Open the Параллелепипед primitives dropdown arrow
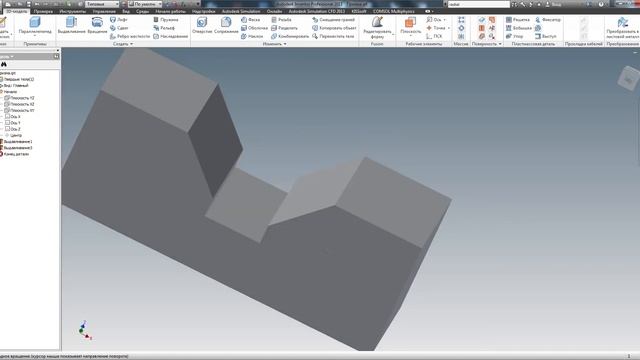 [x=35, y=36]
